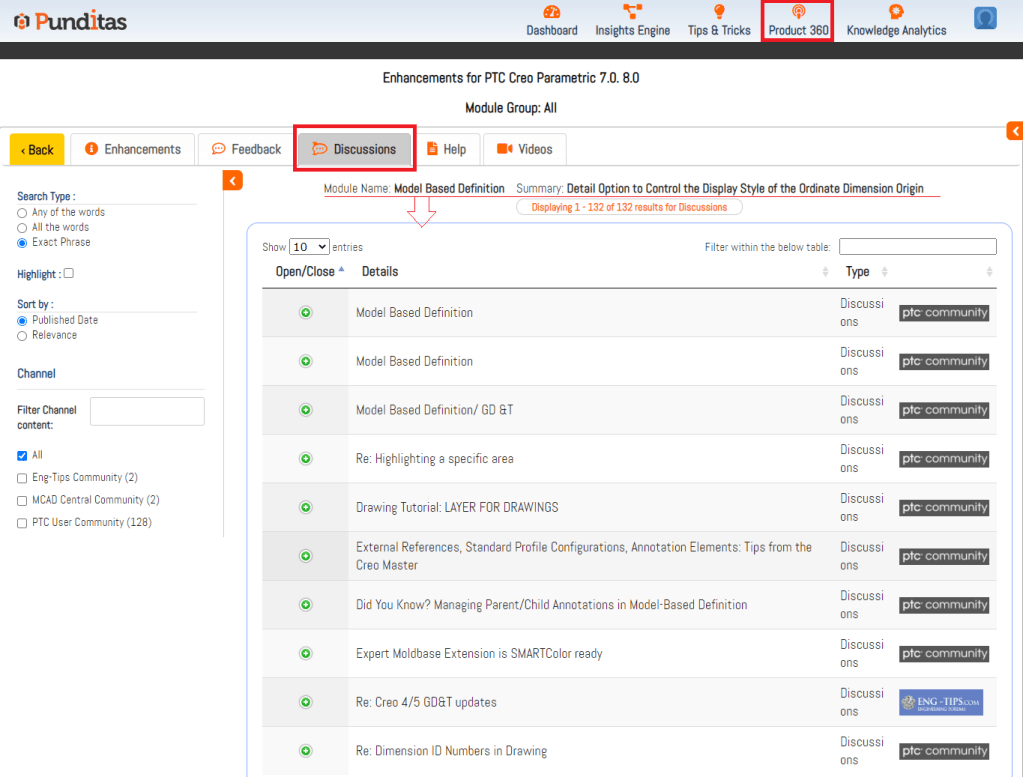The image size is (1023, 777).
Task: Click the 'Filter within the below table' field
Action: pos(917,247)
